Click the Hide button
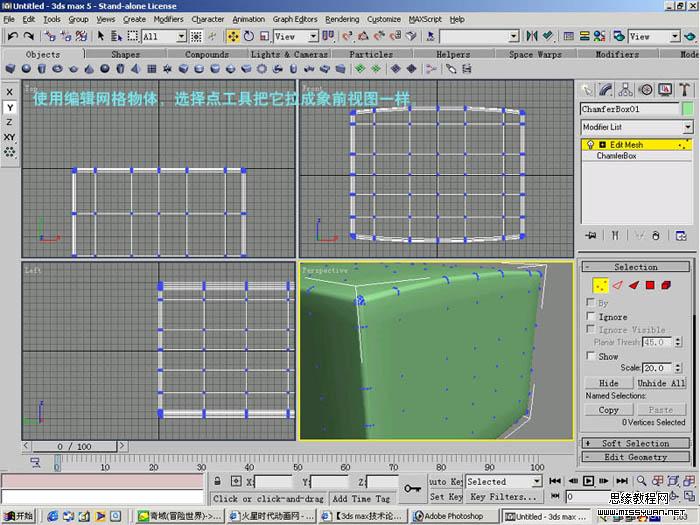 click(x=608, y=383)
